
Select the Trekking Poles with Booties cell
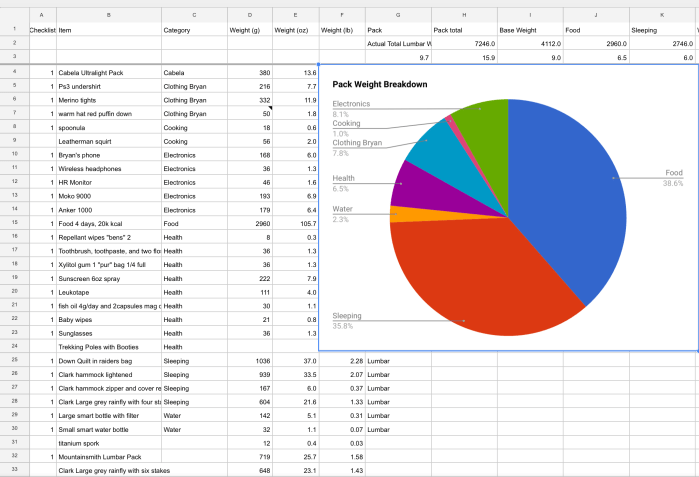(108, 346)
